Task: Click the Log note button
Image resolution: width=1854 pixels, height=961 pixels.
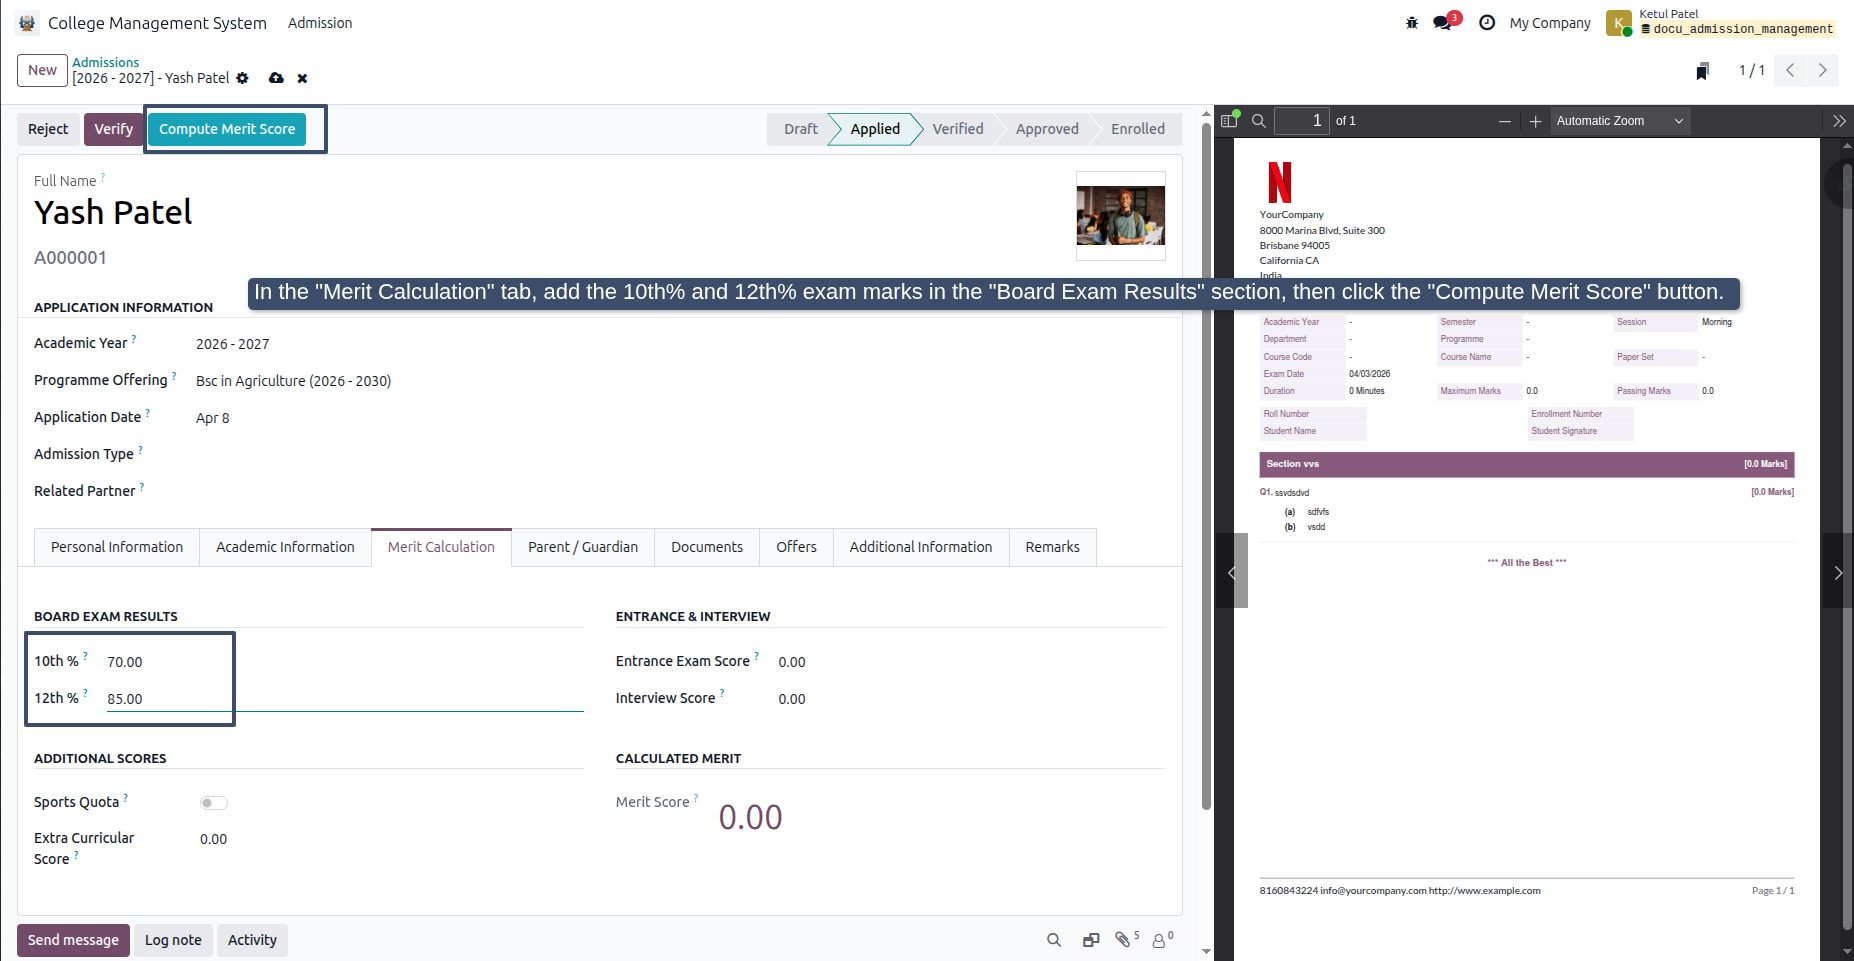Action: (173, 940)
